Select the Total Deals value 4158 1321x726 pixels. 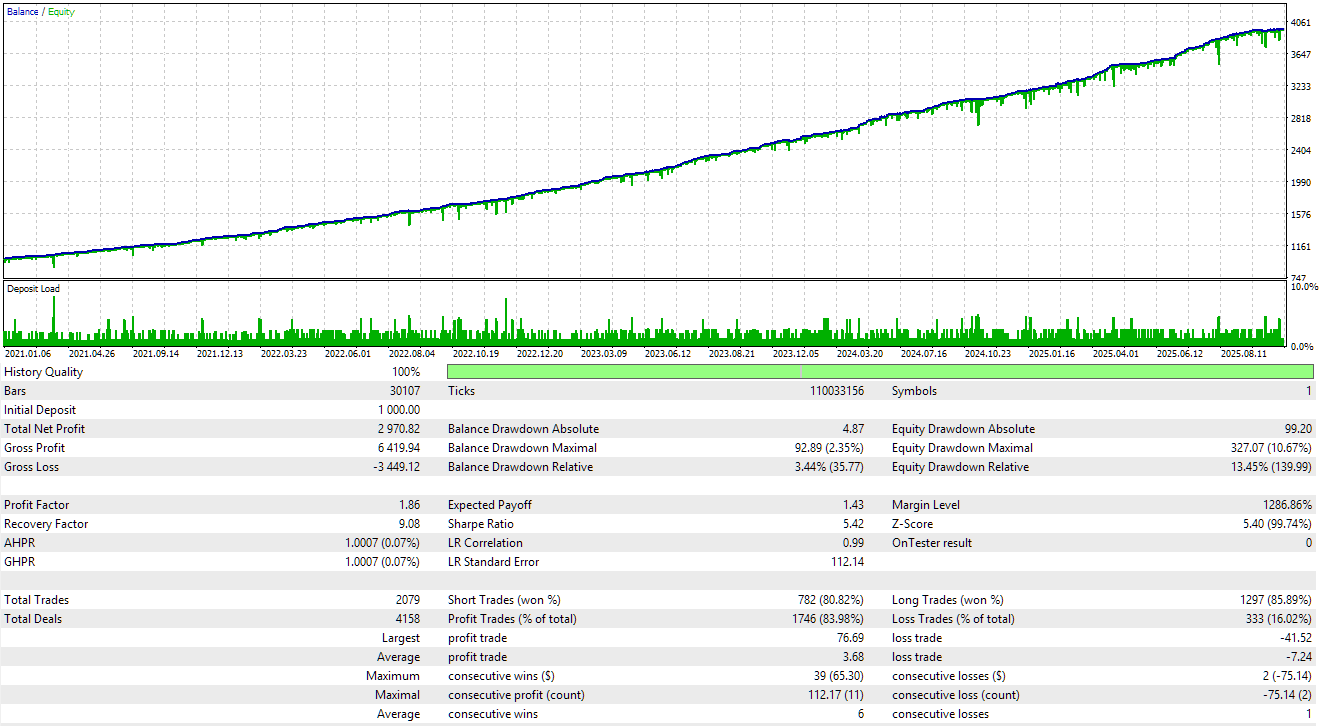pos(407,619)
